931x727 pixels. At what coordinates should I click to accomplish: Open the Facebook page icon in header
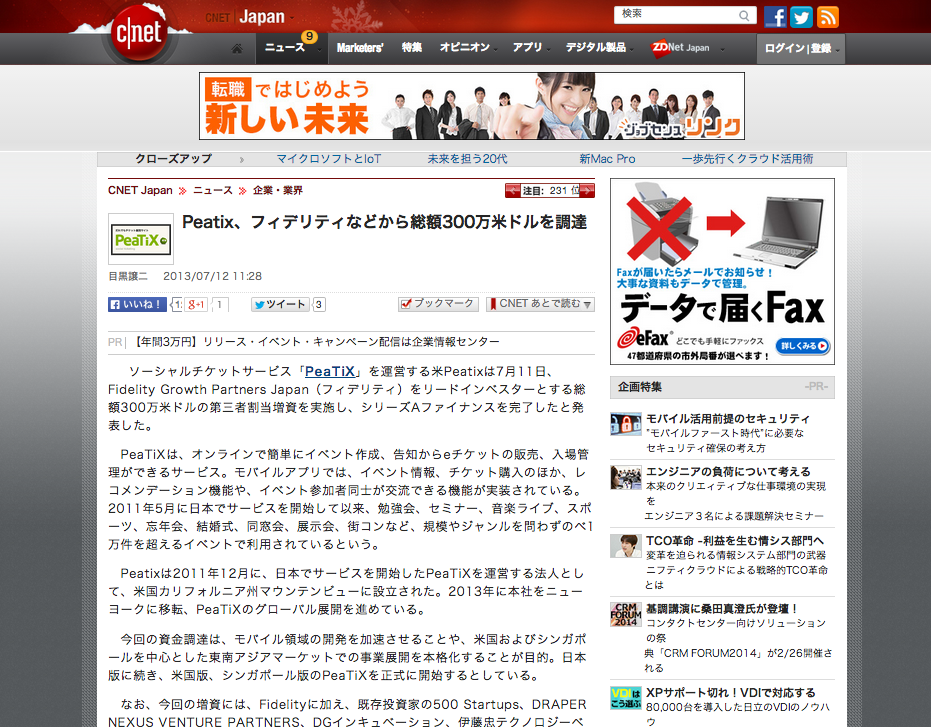(x=775, y=17)
